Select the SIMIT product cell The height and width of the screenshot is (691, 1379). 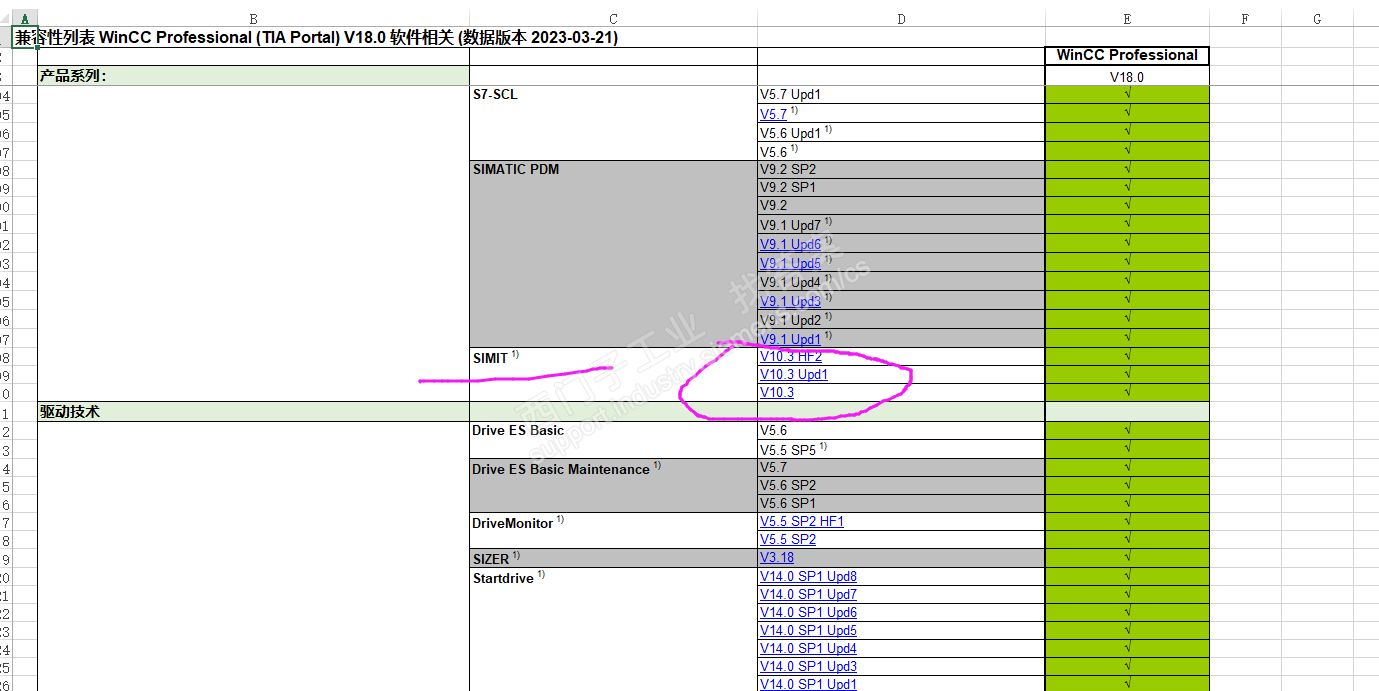613,374
